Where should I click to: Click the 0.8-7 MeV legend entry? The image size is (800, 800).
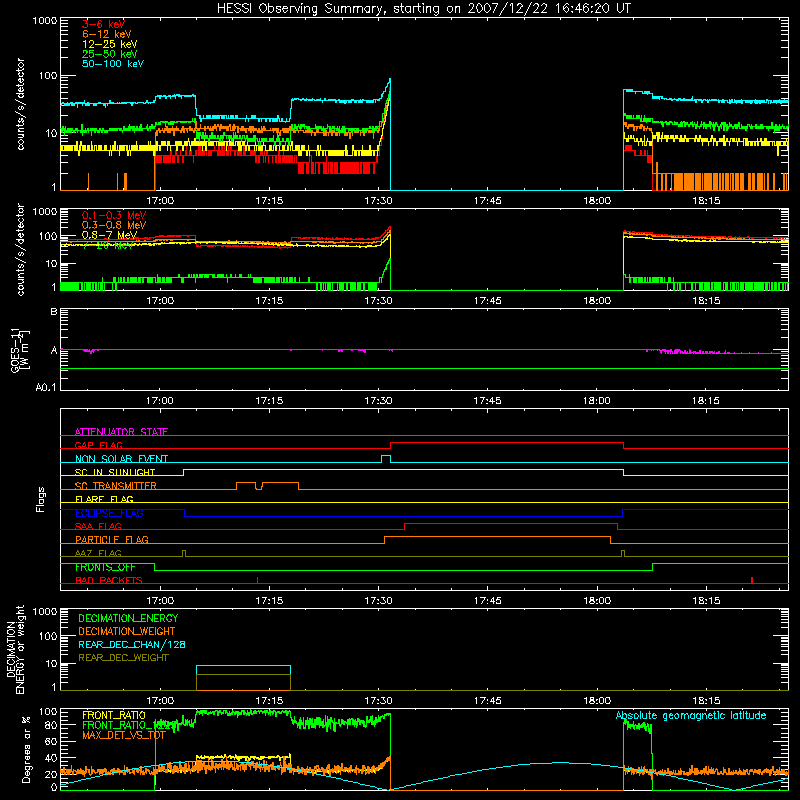coord(109,235)
